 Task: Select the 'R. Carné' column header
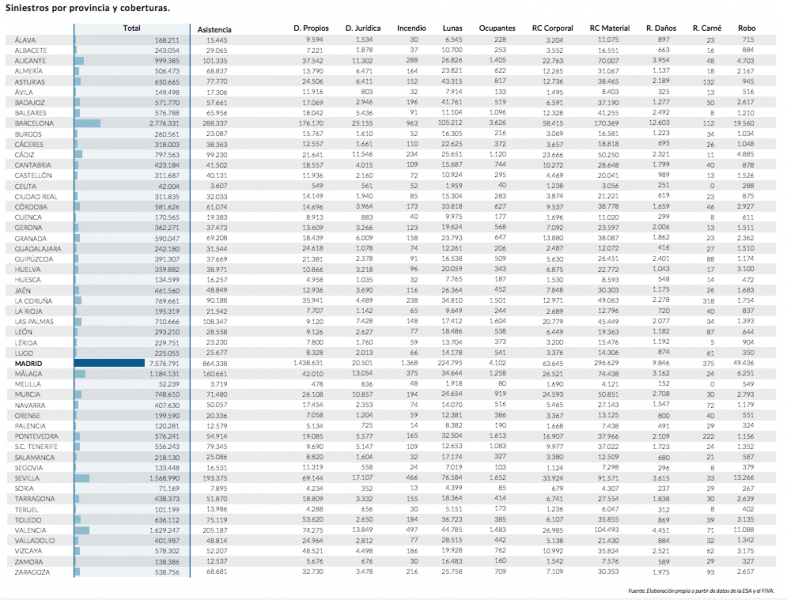[707, 28]
